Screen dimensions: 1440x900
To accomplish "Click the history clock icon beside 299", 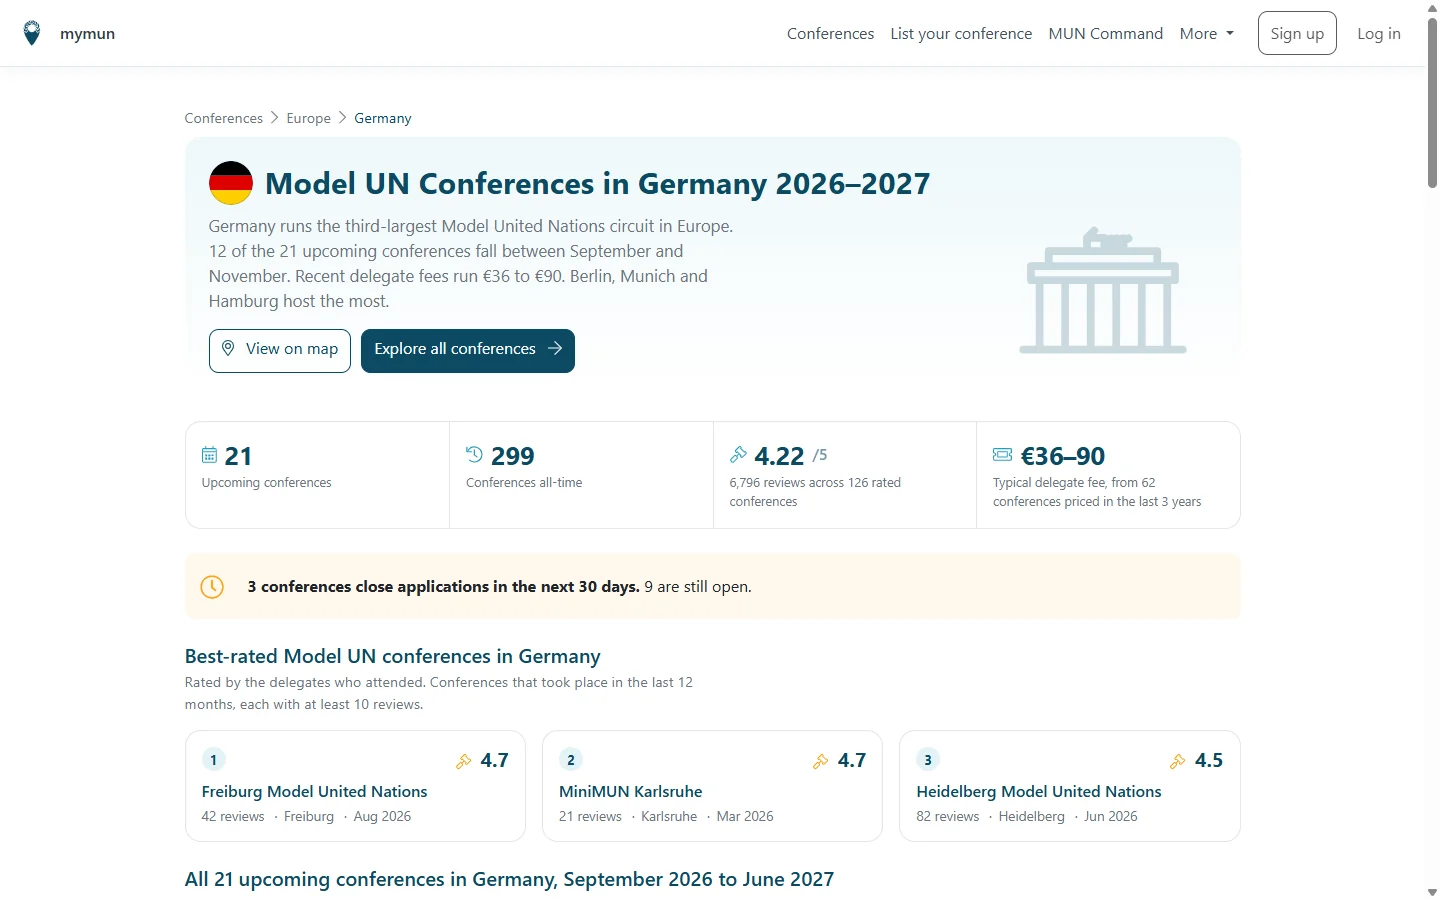I will (x=474, y=455).
